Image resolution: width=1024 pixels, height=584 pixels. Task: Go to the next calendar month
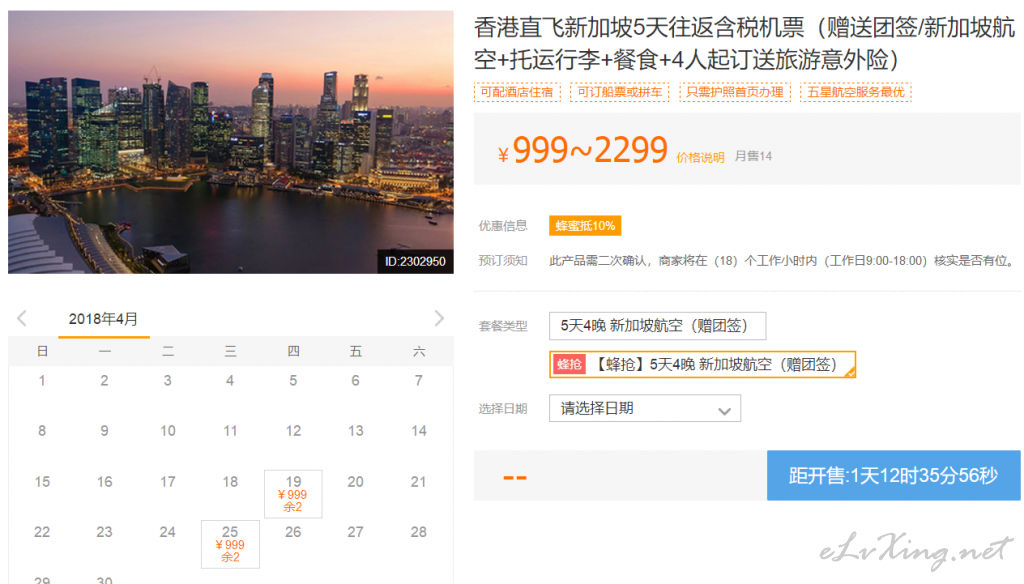pos(439,318)
